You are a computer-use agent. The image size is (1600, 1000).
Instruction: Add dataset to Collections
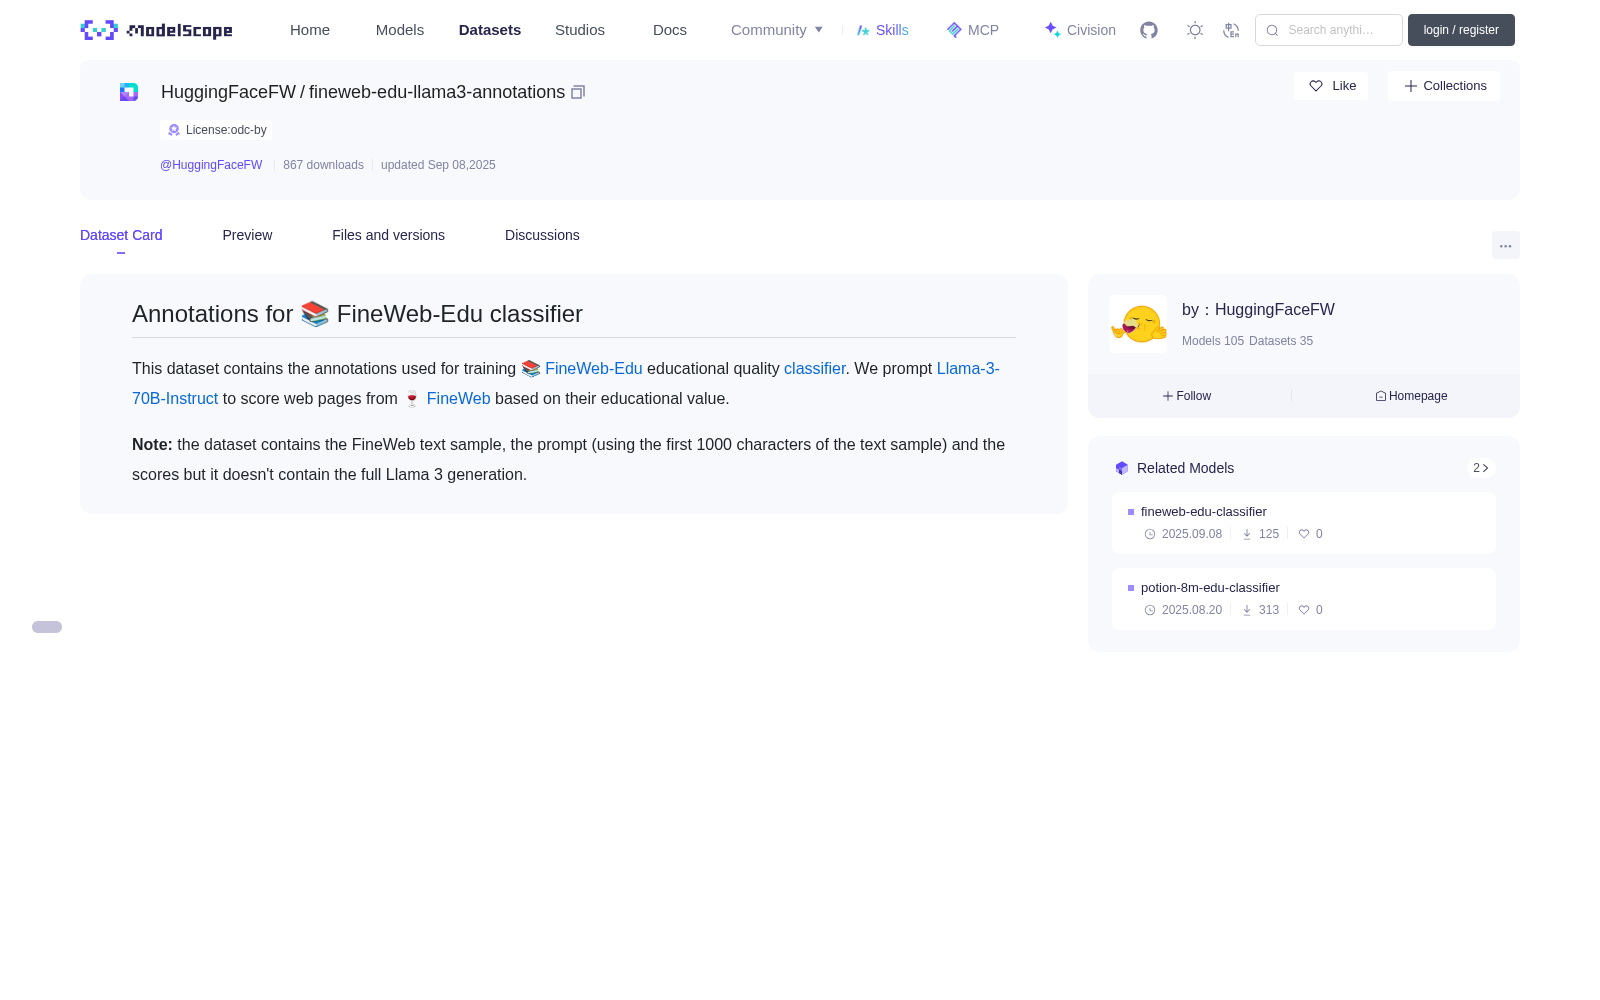coord(1444,86)
